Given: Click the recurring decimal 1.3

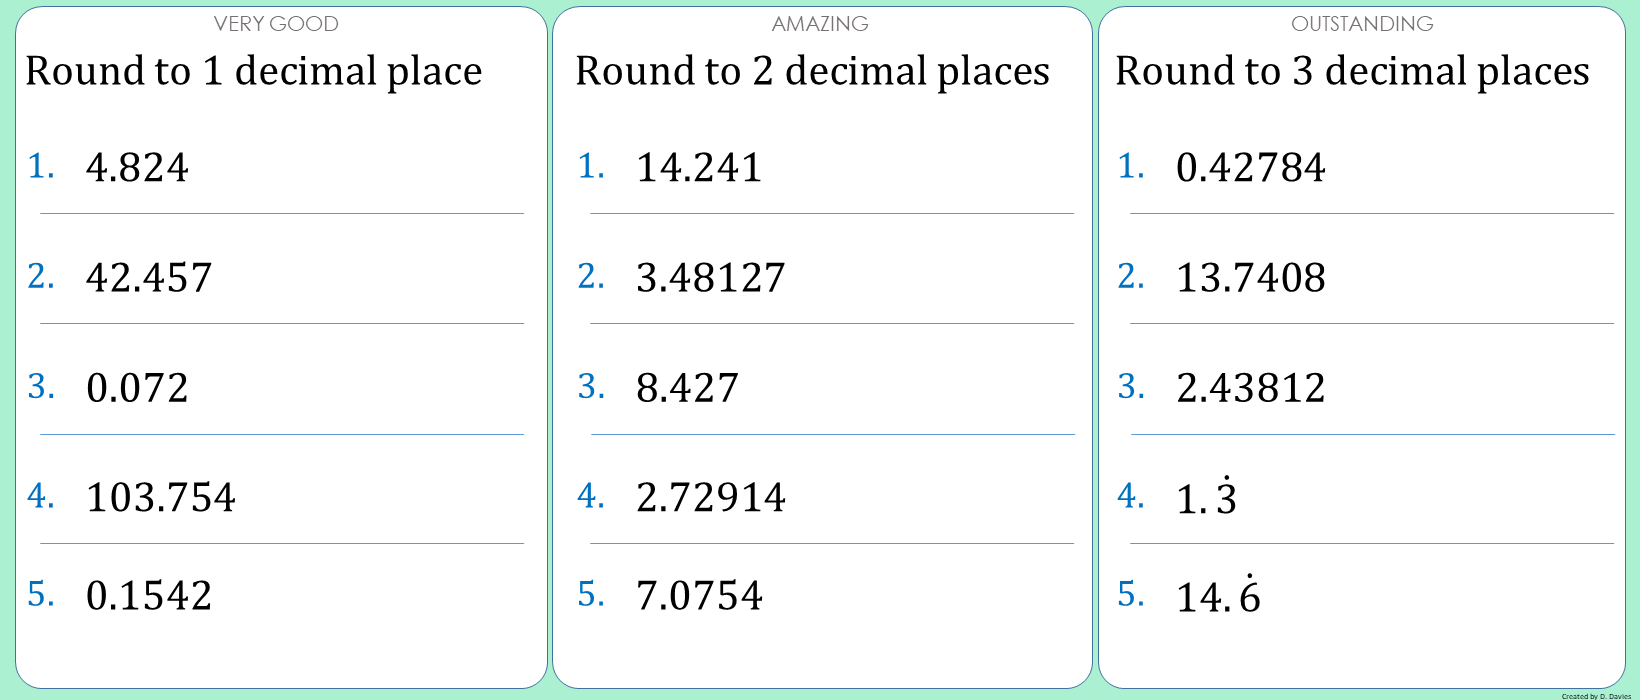Looking at the screenshot, I should pos(1207,498).
